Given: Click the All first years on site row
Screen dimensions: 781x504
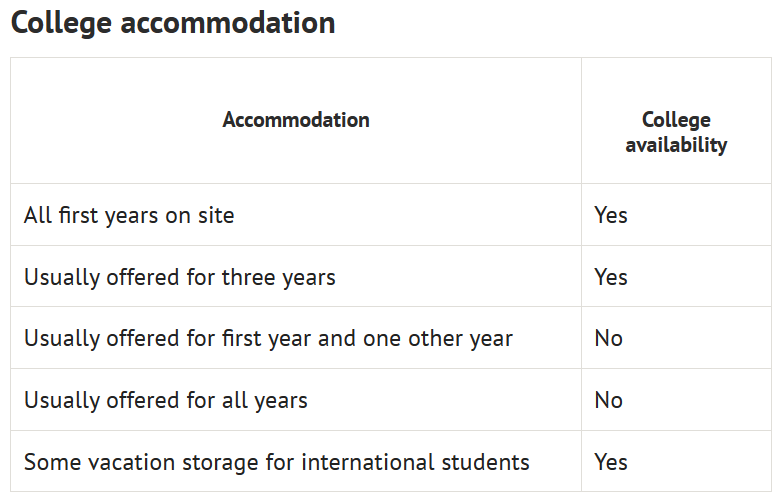Looking at the screenshot, I should [391, 215].
